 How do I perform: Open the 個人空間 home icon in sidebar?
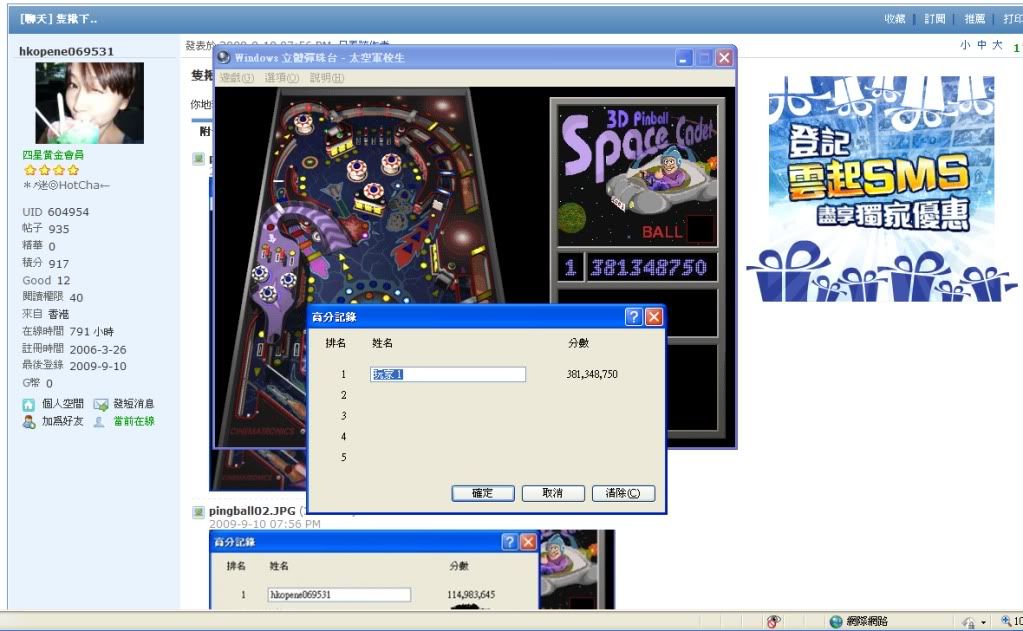click(29, 405)
